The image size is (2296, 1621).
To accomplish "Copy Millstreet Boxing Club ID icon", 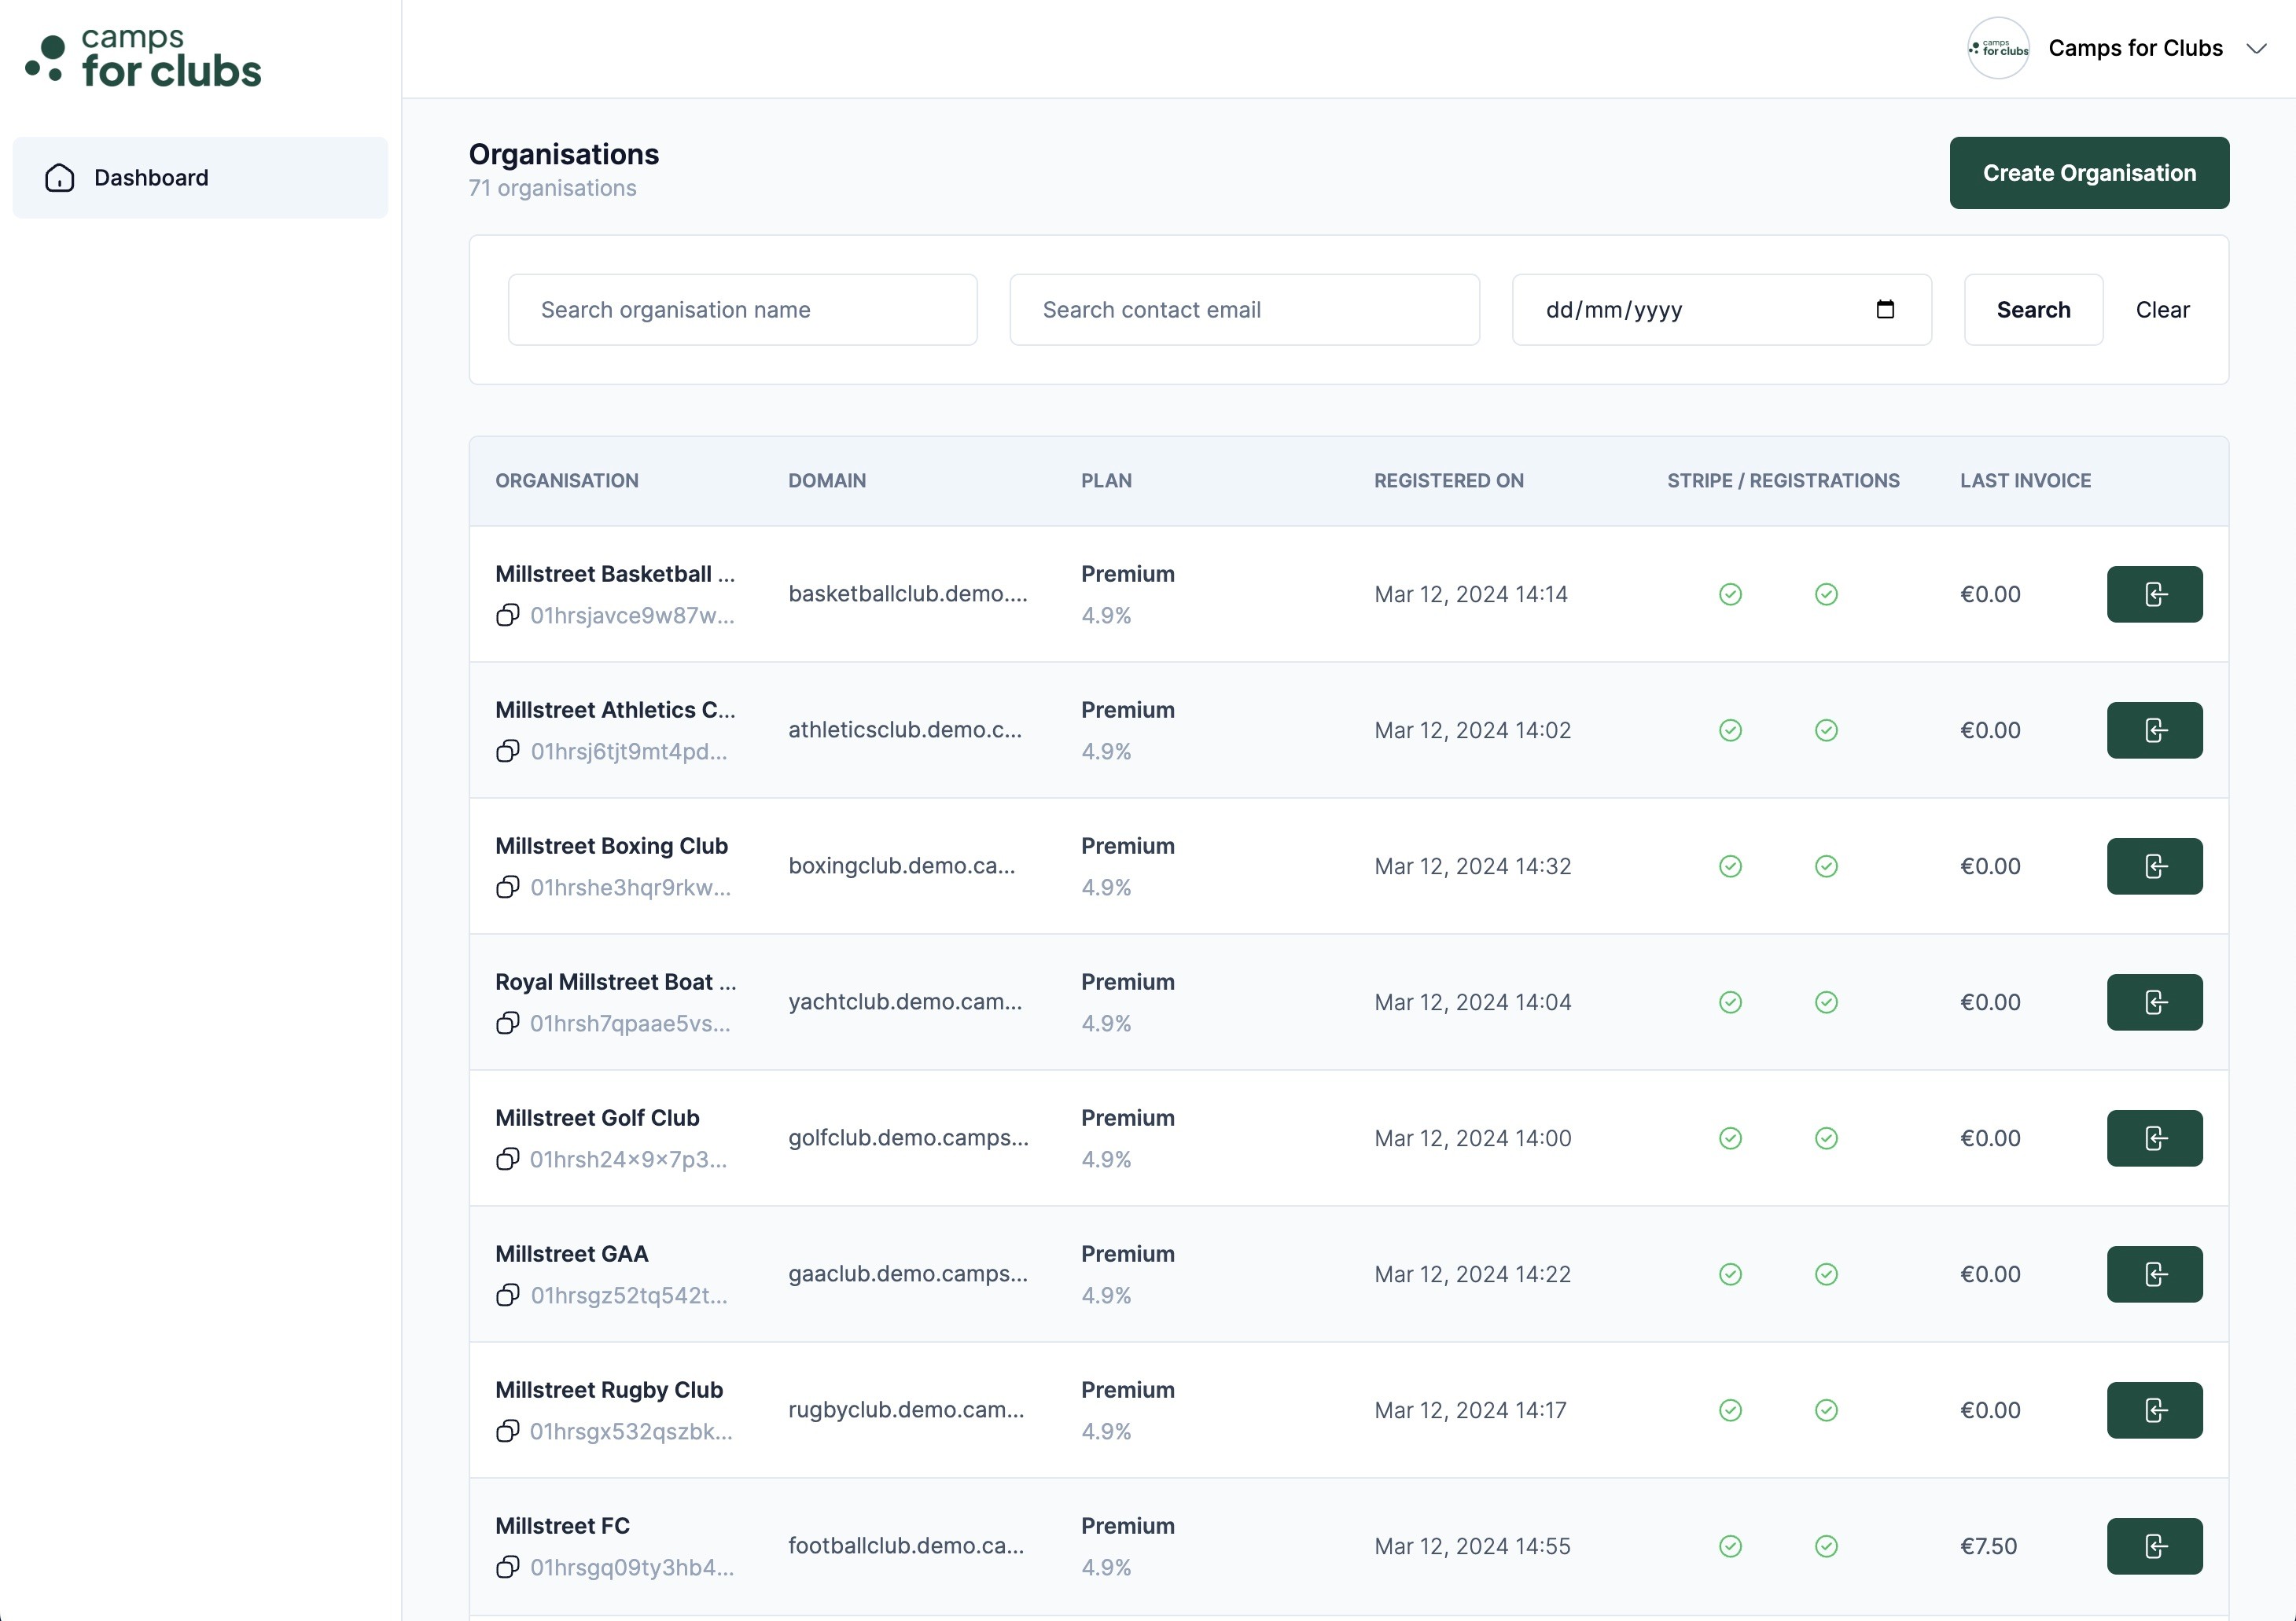I will 508,887.
